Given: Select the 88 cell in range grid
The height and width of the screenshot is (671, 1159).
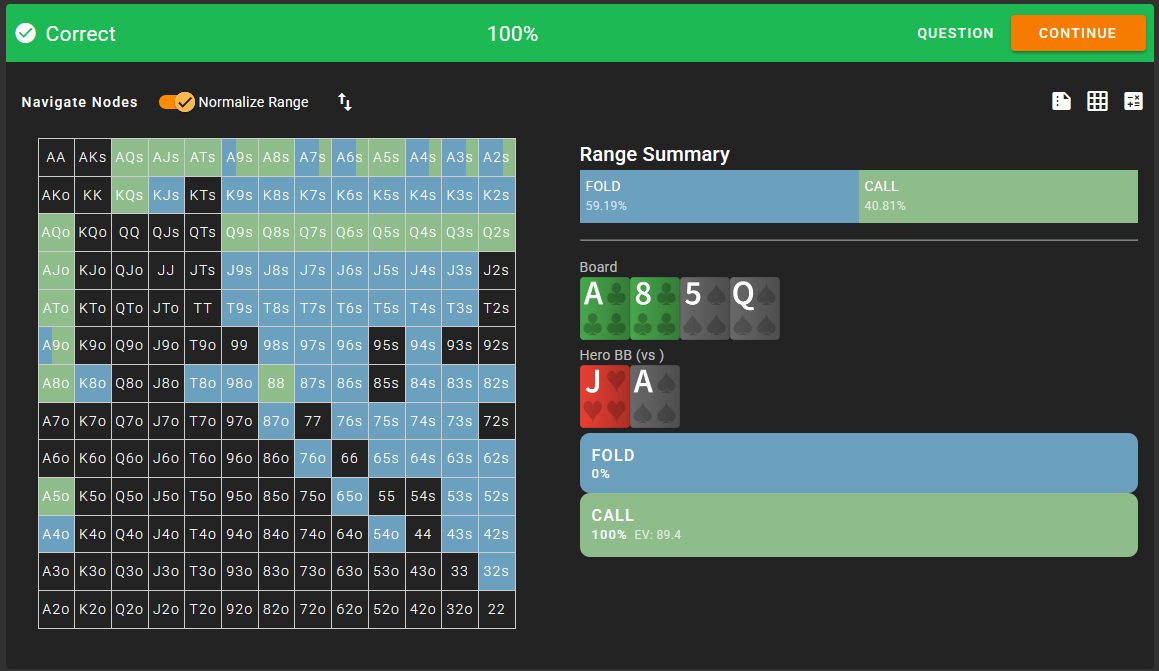Looking at the screenshot, I should (x=276, y=384).
